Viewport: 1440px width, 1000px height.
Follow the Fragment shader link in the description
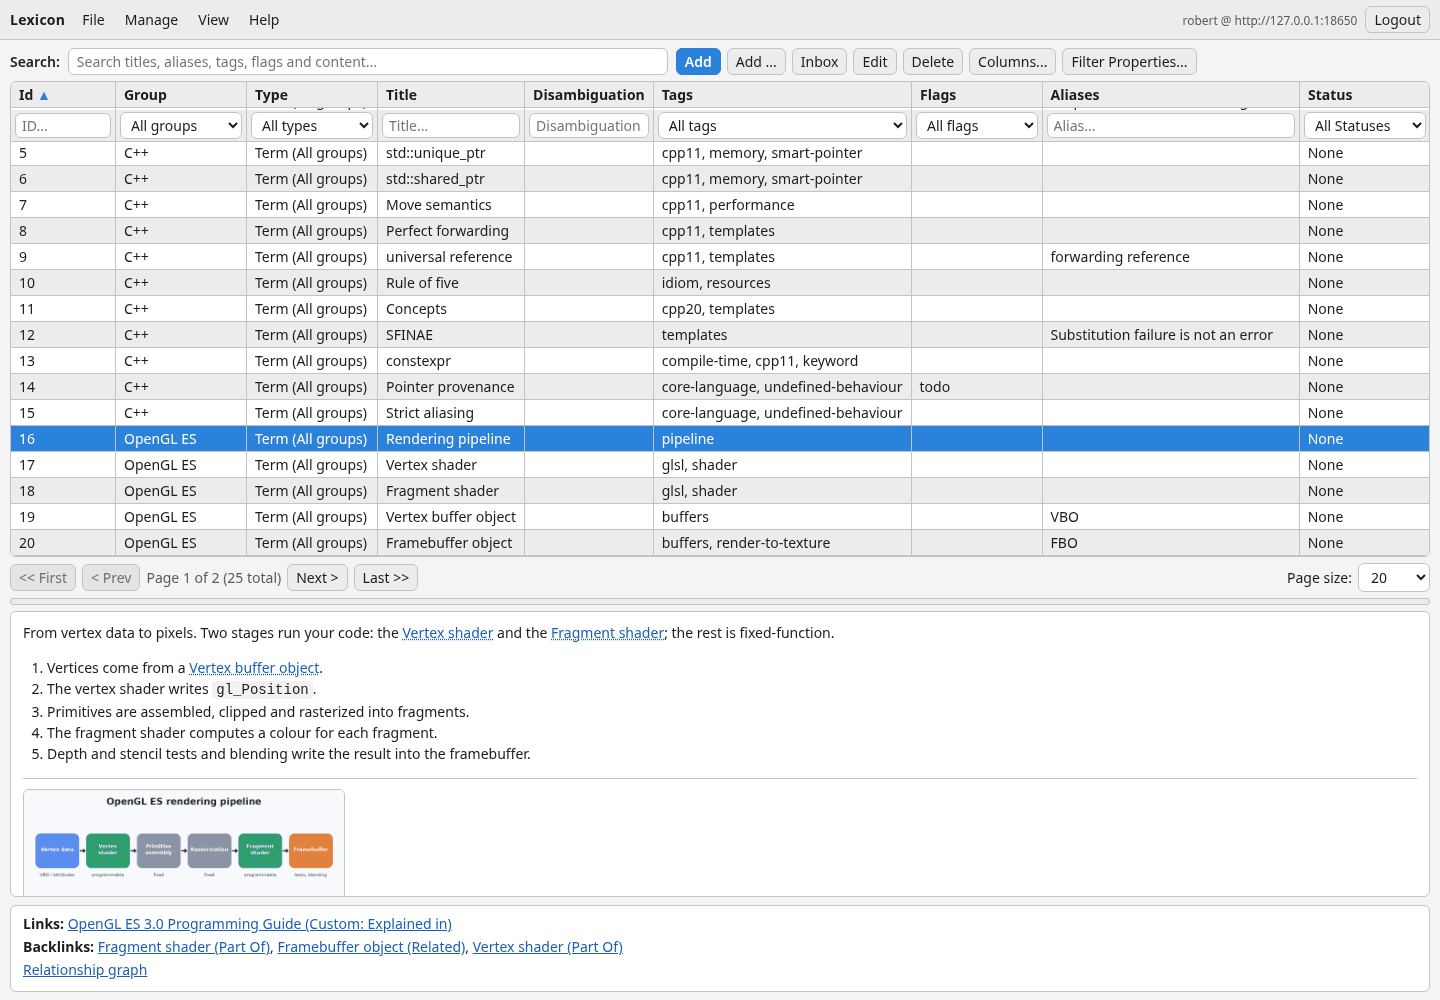pyautogui.click(x=607, y=633)
